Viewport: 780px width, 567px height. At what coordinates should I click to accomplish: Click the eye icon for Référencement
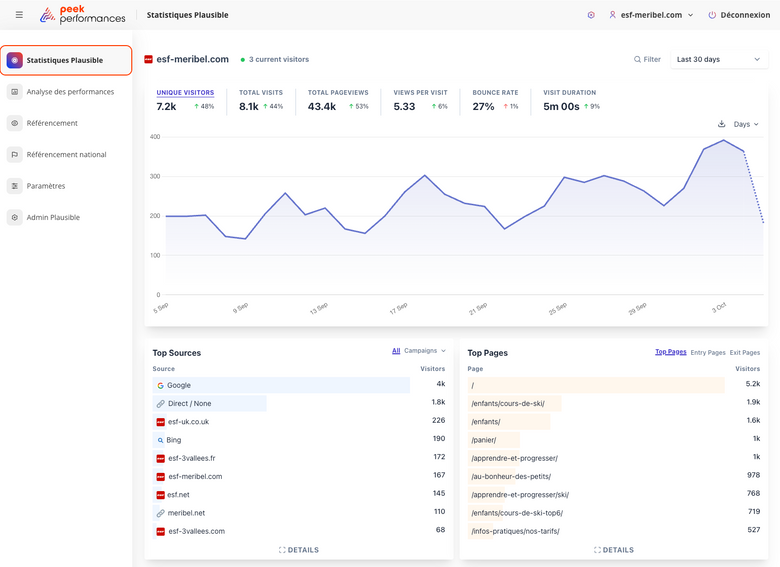tap(14, 123)
